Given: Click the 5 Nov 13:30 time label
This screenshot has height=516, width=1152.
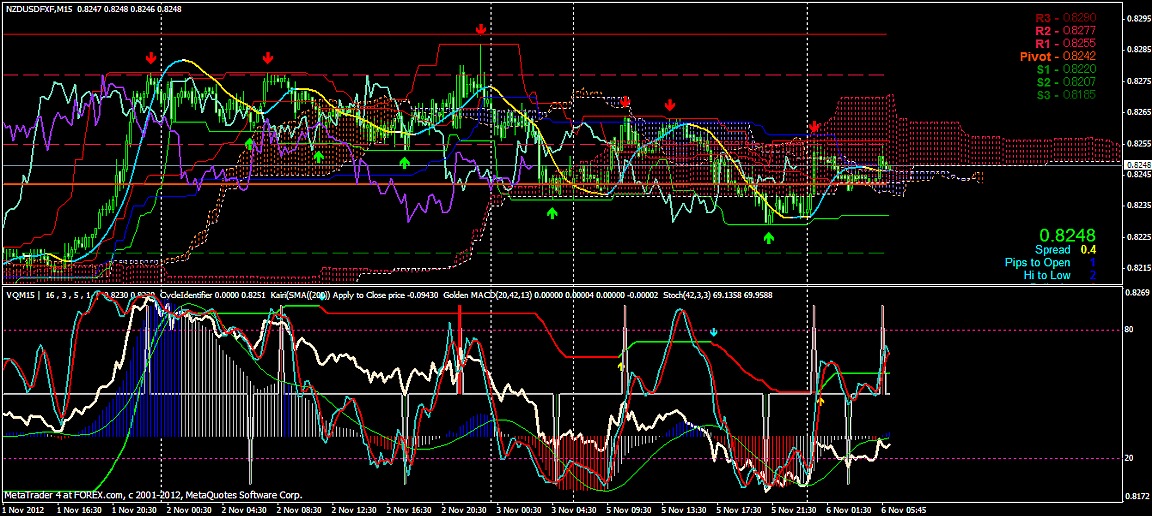Looking at the screenshot, I should pos(685,509).
